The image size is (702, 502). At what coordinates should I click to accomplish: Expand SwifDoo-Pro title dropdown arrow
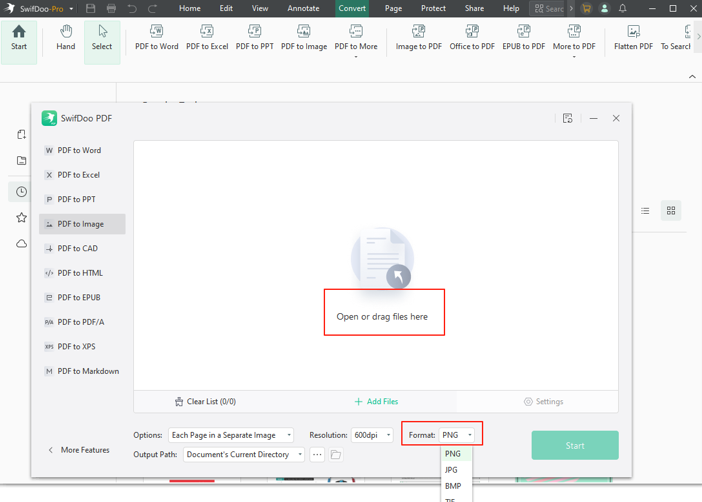[71, 9]
